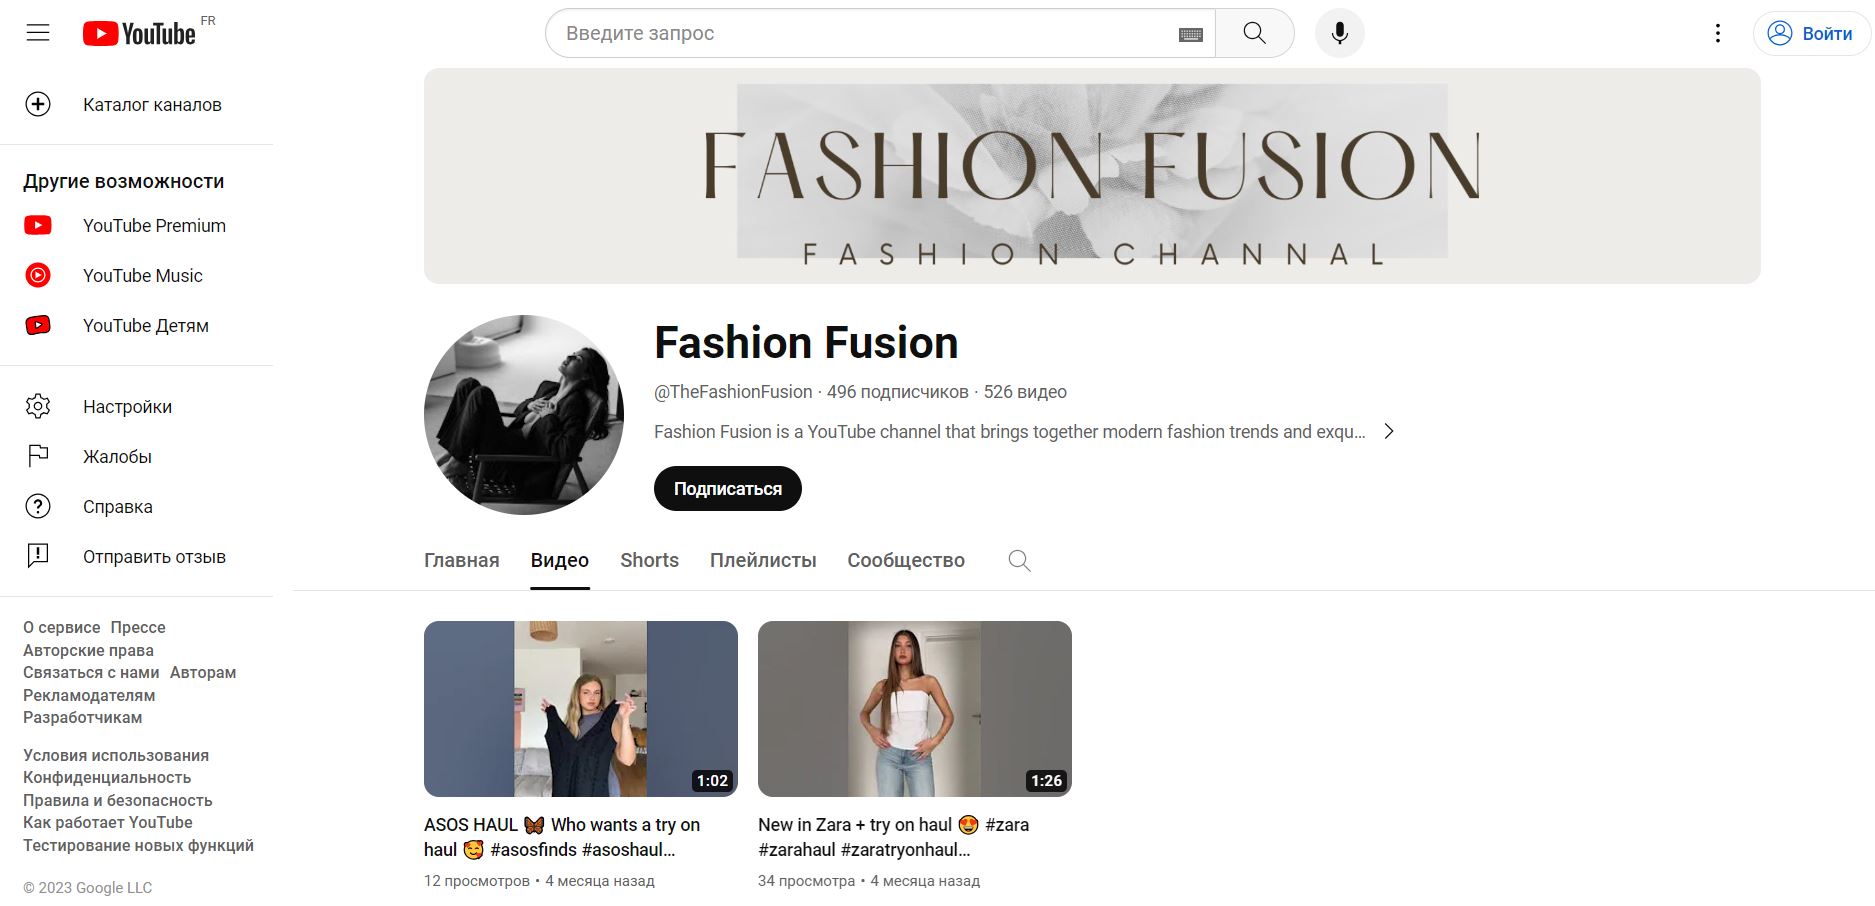Play the ASOS HAUL video thumbnail
This screenshot has width=1875, height=906.
pos(580,708)
